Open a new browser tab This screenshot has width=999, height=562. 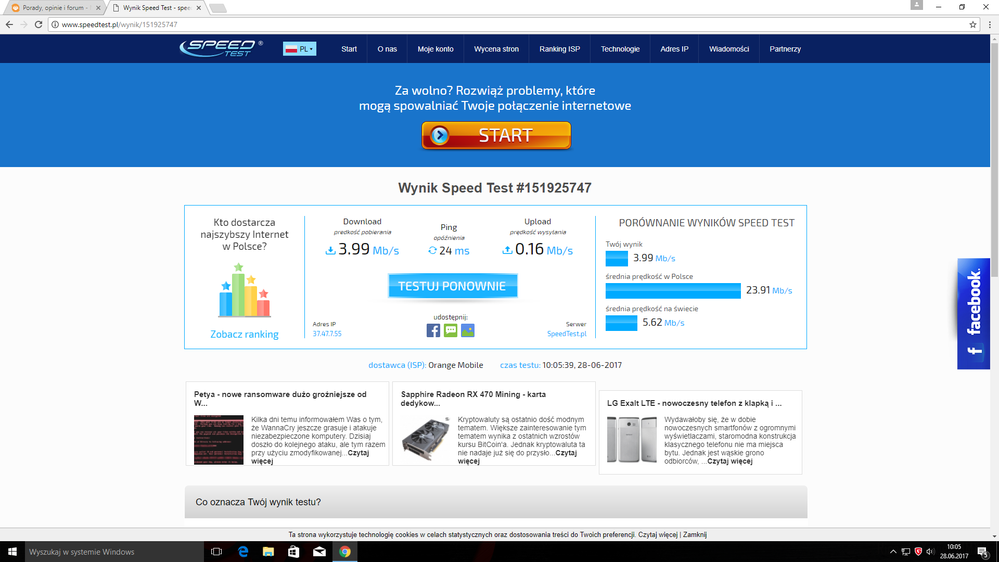click(217, 8)
